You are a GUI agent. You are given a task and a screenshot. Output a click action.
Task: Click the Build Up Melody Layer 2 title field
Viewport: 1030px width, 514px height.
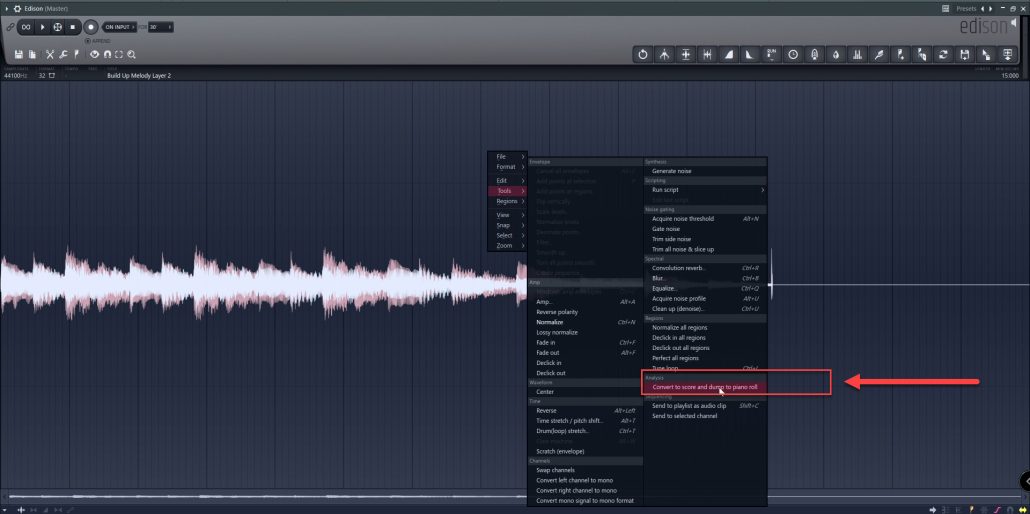tap(139, 76)
